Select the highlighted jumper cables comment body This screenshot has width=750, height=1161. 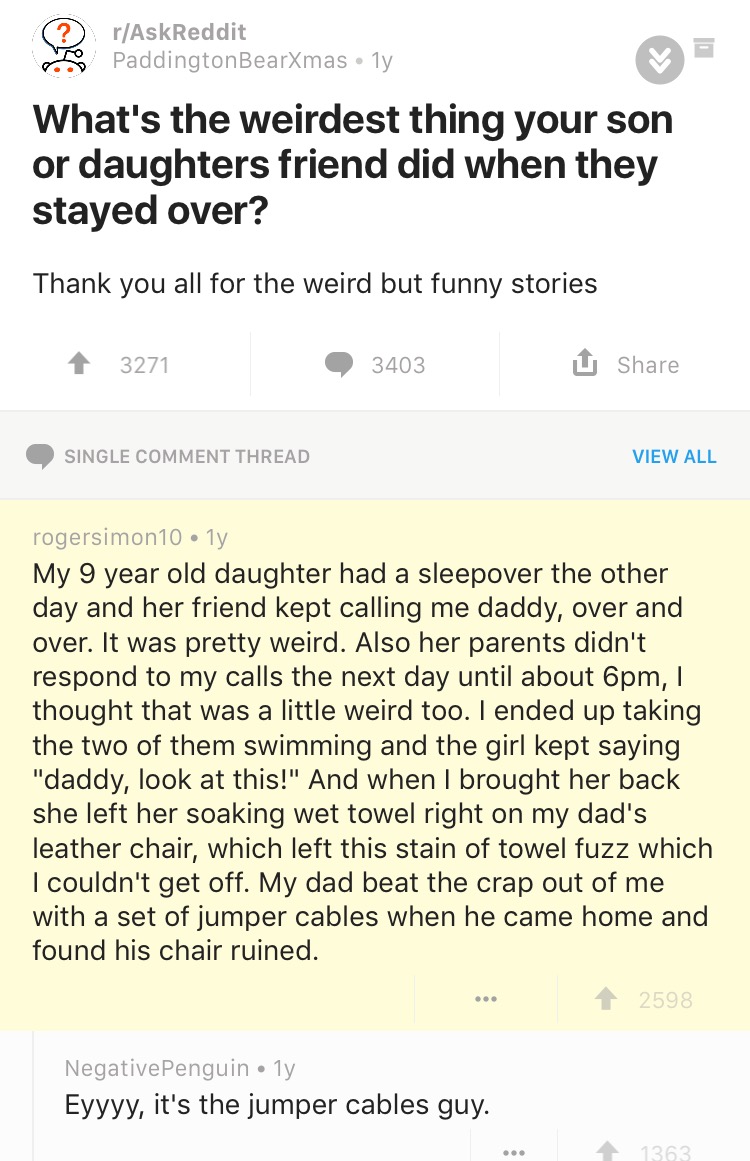click(372, 762)
